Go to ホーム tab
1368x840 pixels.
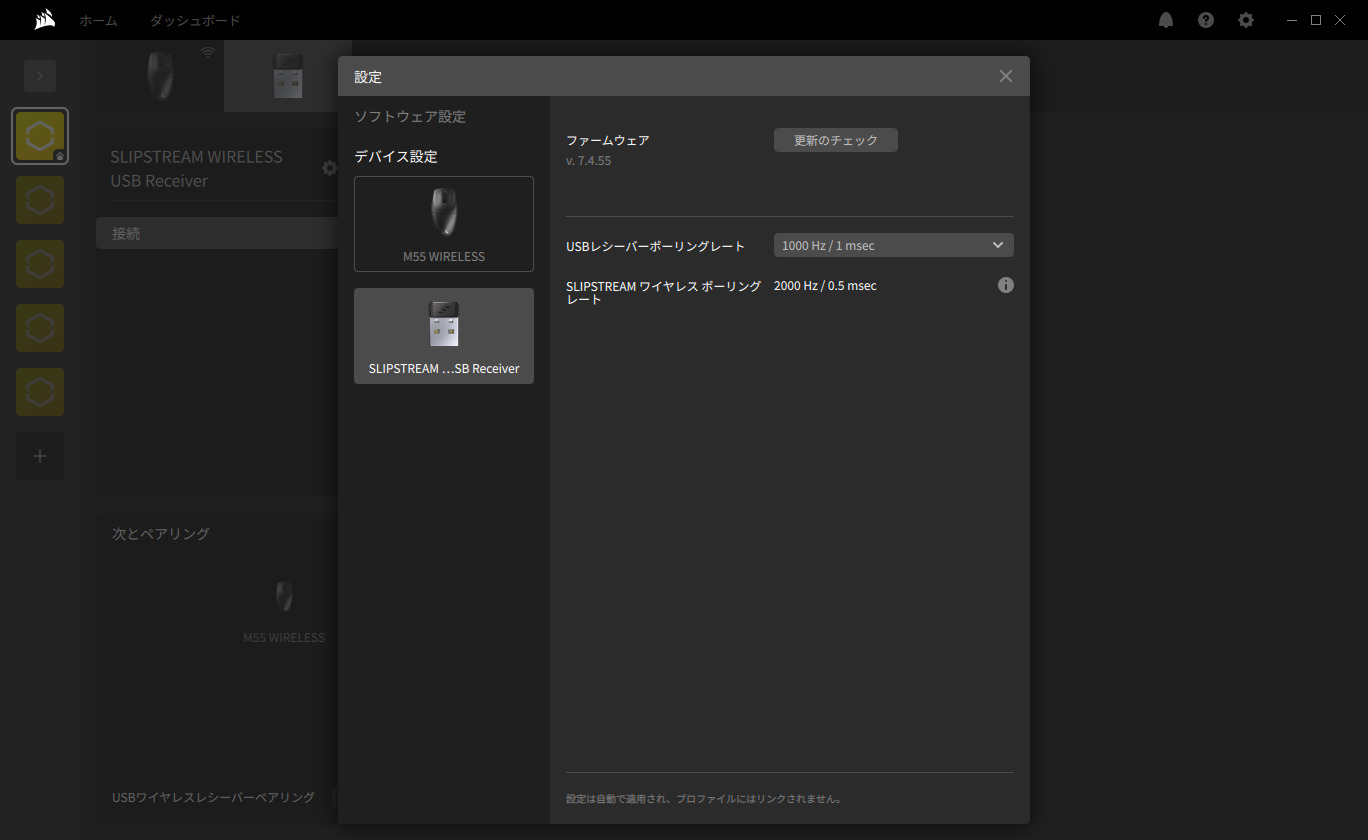pos(98,20)
